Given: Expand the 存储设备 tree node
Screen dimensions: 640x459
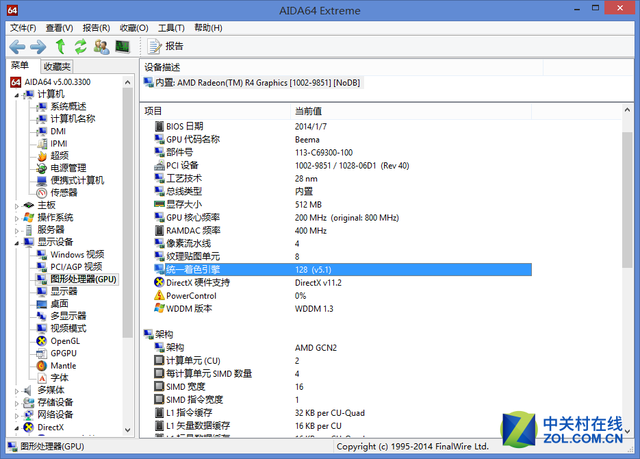Looking at the screenshot, I should point(16,403).
